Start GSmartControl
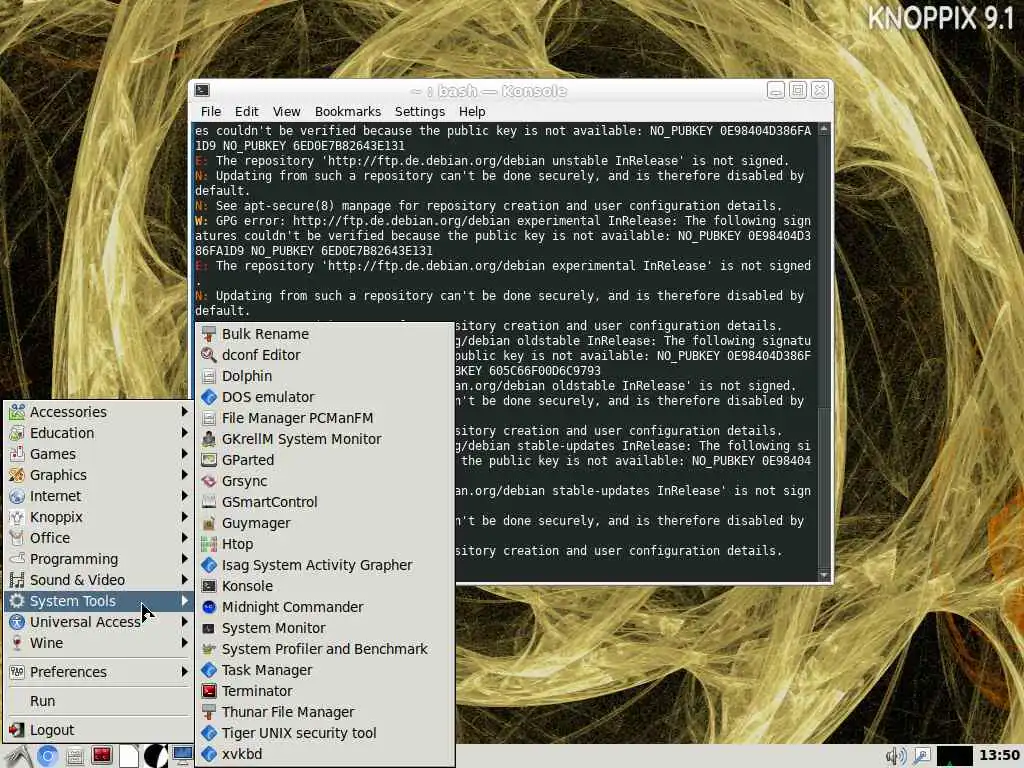 click(x=325, y=502)
